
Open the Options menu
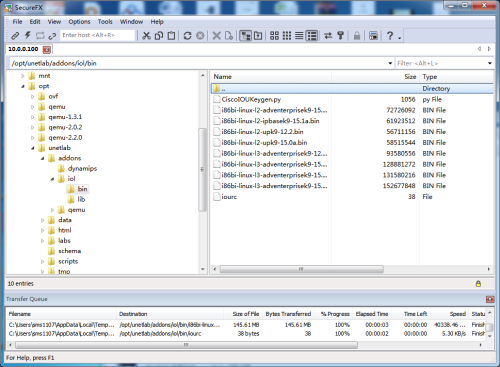pyautogui.click(x=79, y=22)
